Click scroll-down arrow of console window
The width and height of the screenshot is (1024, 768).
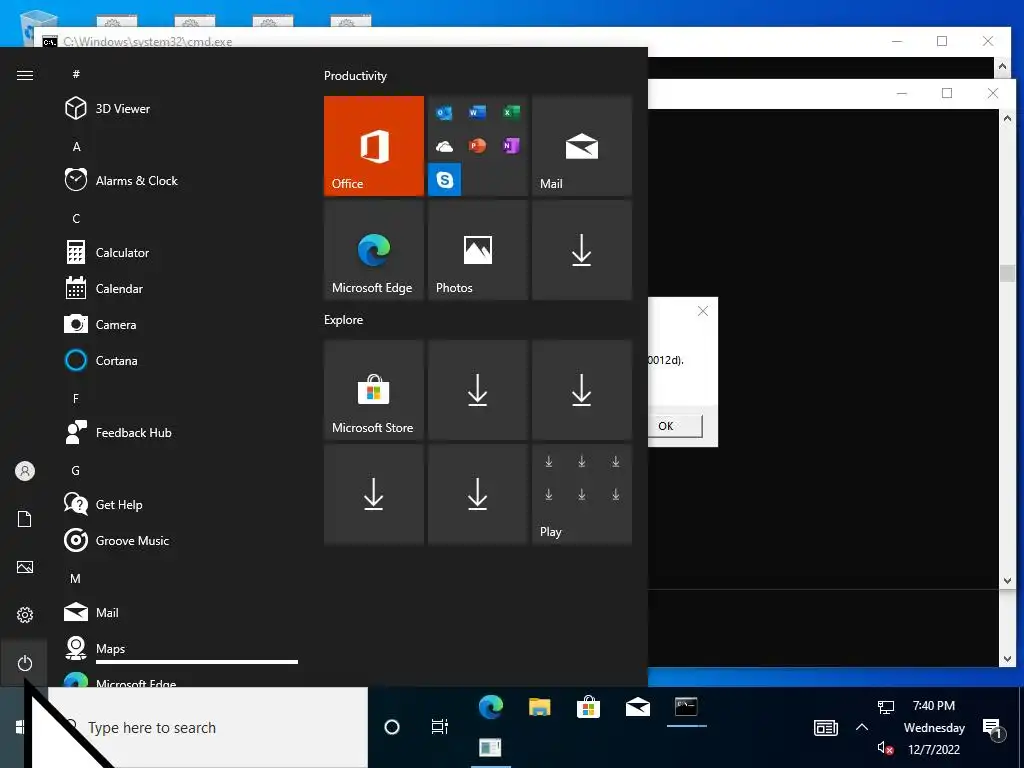(1007, 581)
